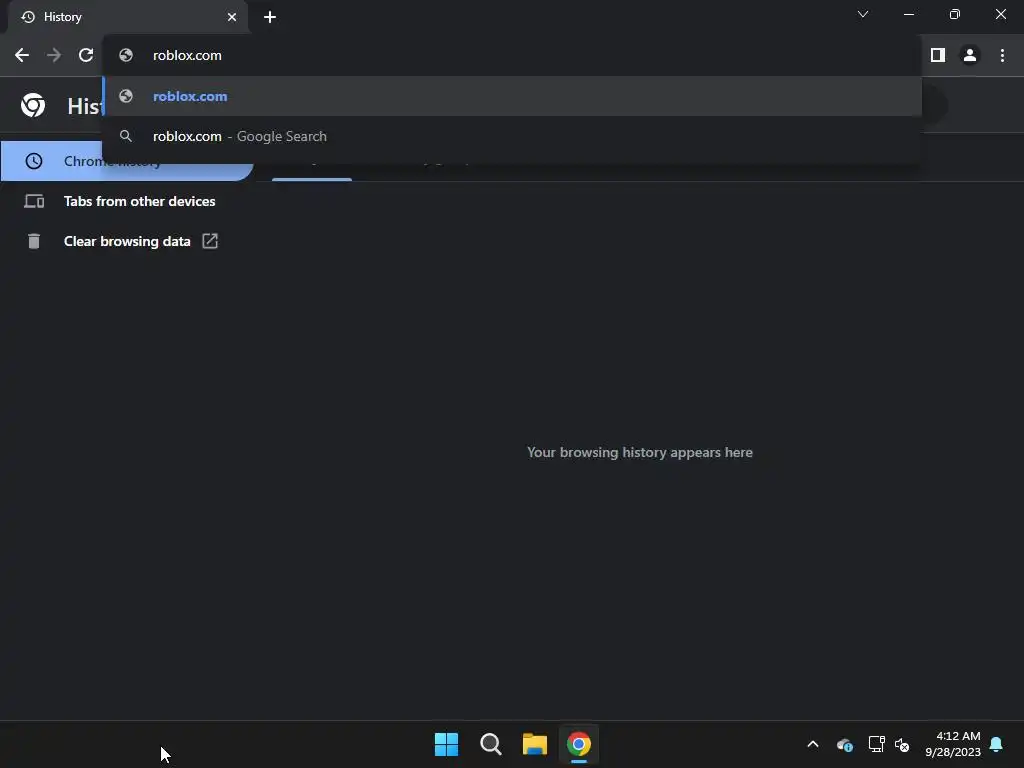Click the muted volume tray icon

pyautogui.click(x=902, y=744)
